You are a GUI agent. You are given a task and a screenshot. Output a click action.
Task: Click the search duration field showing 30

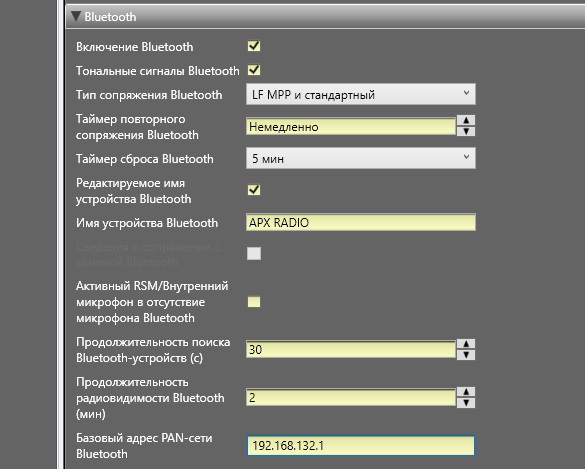click(x=351, y=349)
